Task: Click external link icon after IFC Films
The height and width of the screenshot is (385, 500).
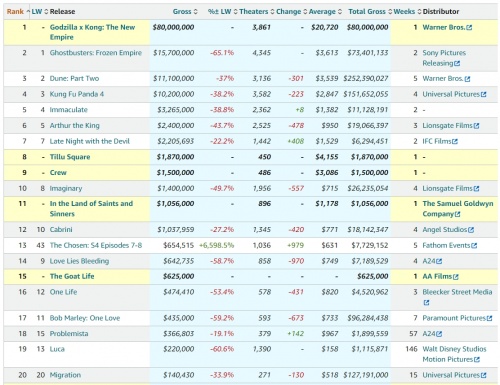Action: pyautogui.click(x=455, y=142)
